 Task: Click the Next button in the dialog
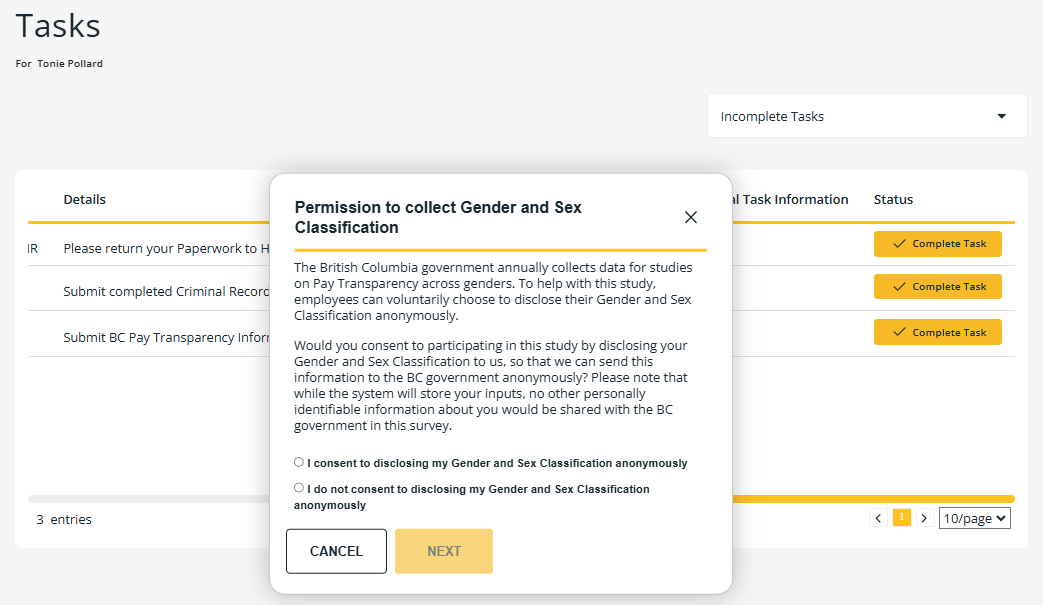click(x=444, y=551)
